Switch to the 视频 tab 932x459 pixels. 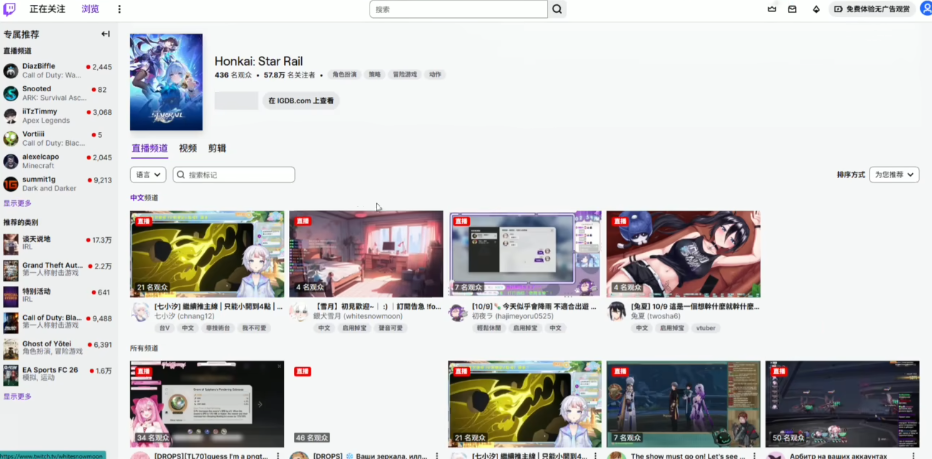[x=188, y=148]
